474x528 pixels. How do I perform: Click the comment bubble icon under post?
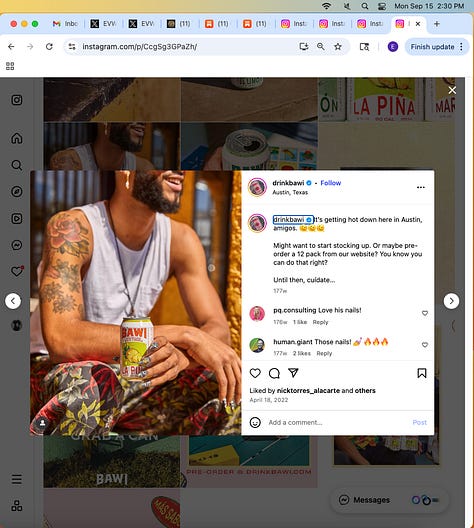(274, 373)
